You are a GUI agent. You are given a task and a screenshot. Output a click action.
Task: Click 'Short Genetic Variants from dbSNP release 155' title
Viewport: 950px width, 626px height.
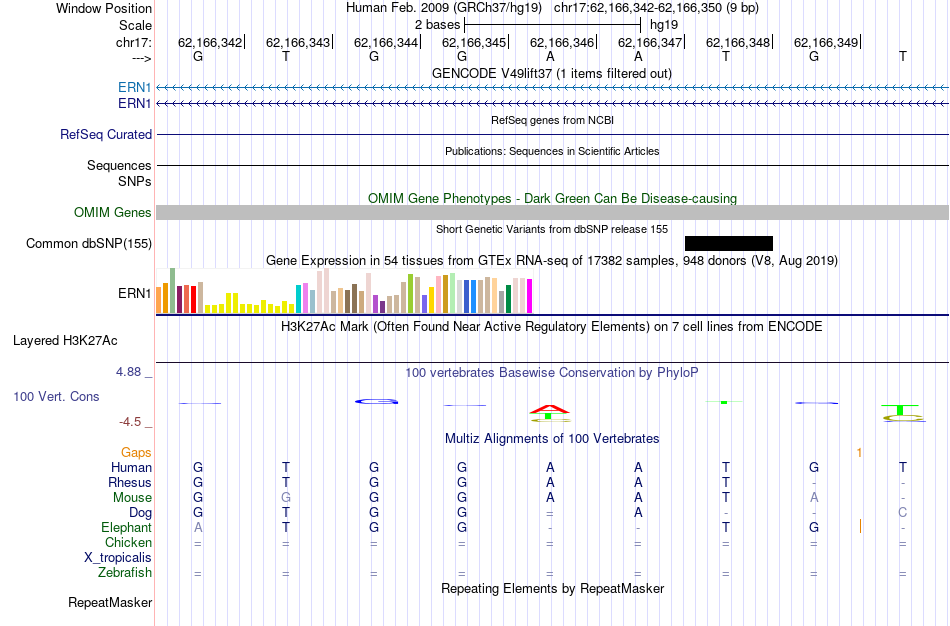click(x=552, y=229)
